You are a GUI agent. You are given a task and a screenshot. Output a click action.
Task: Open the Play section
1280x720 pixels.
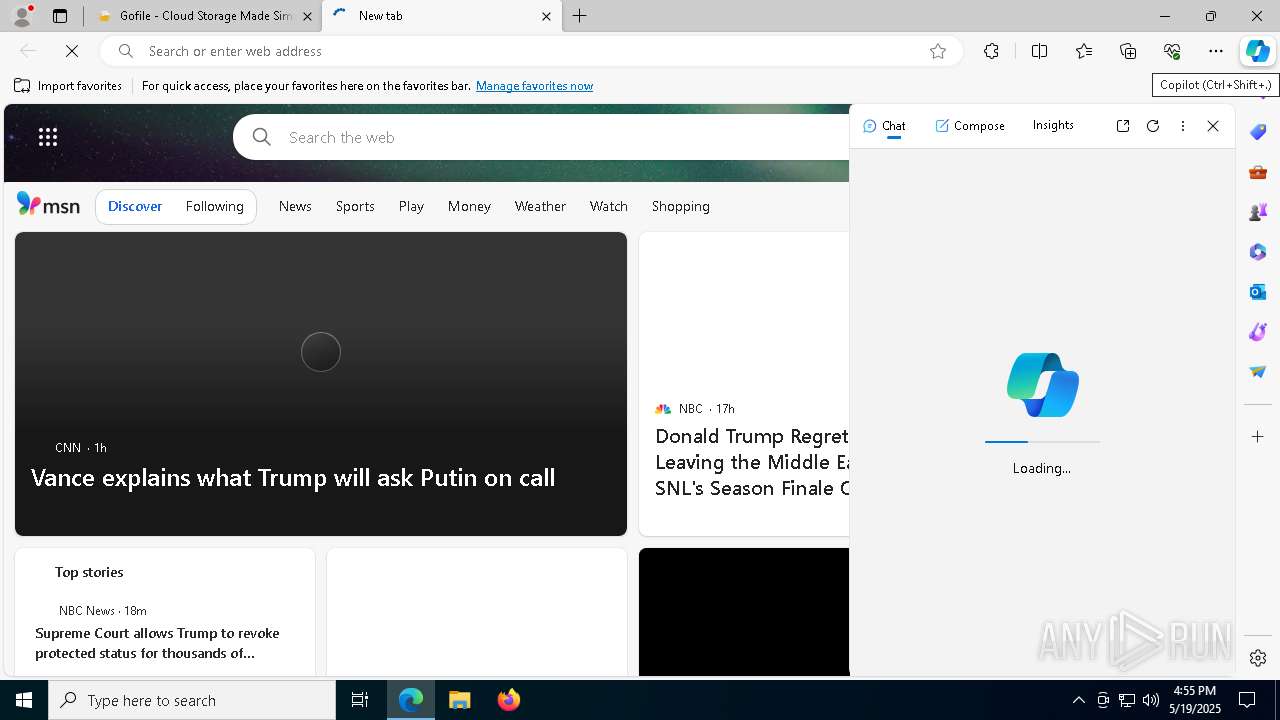(411, 206)
